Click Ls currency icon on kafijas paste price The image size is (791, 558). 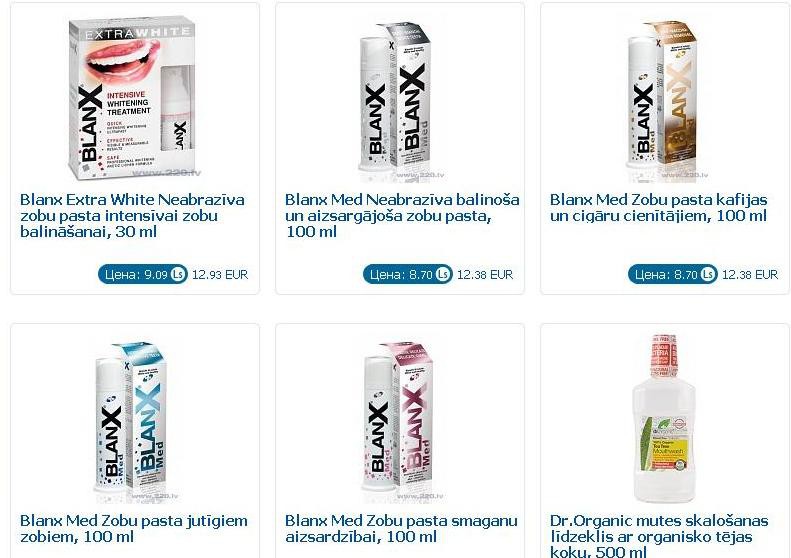[708, 274]
